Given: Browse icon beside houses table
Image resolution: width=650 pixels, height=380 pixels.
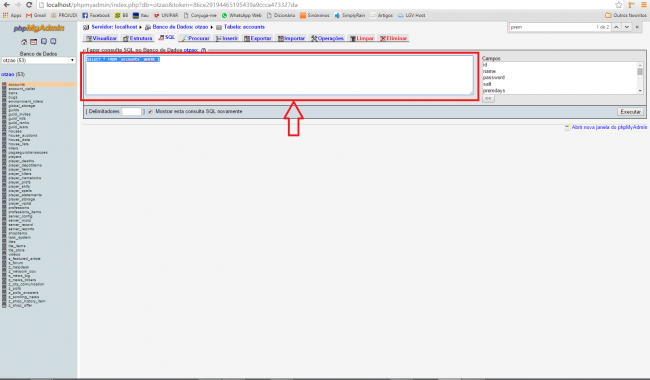Looking at the screenshot, I should (4, 131).
